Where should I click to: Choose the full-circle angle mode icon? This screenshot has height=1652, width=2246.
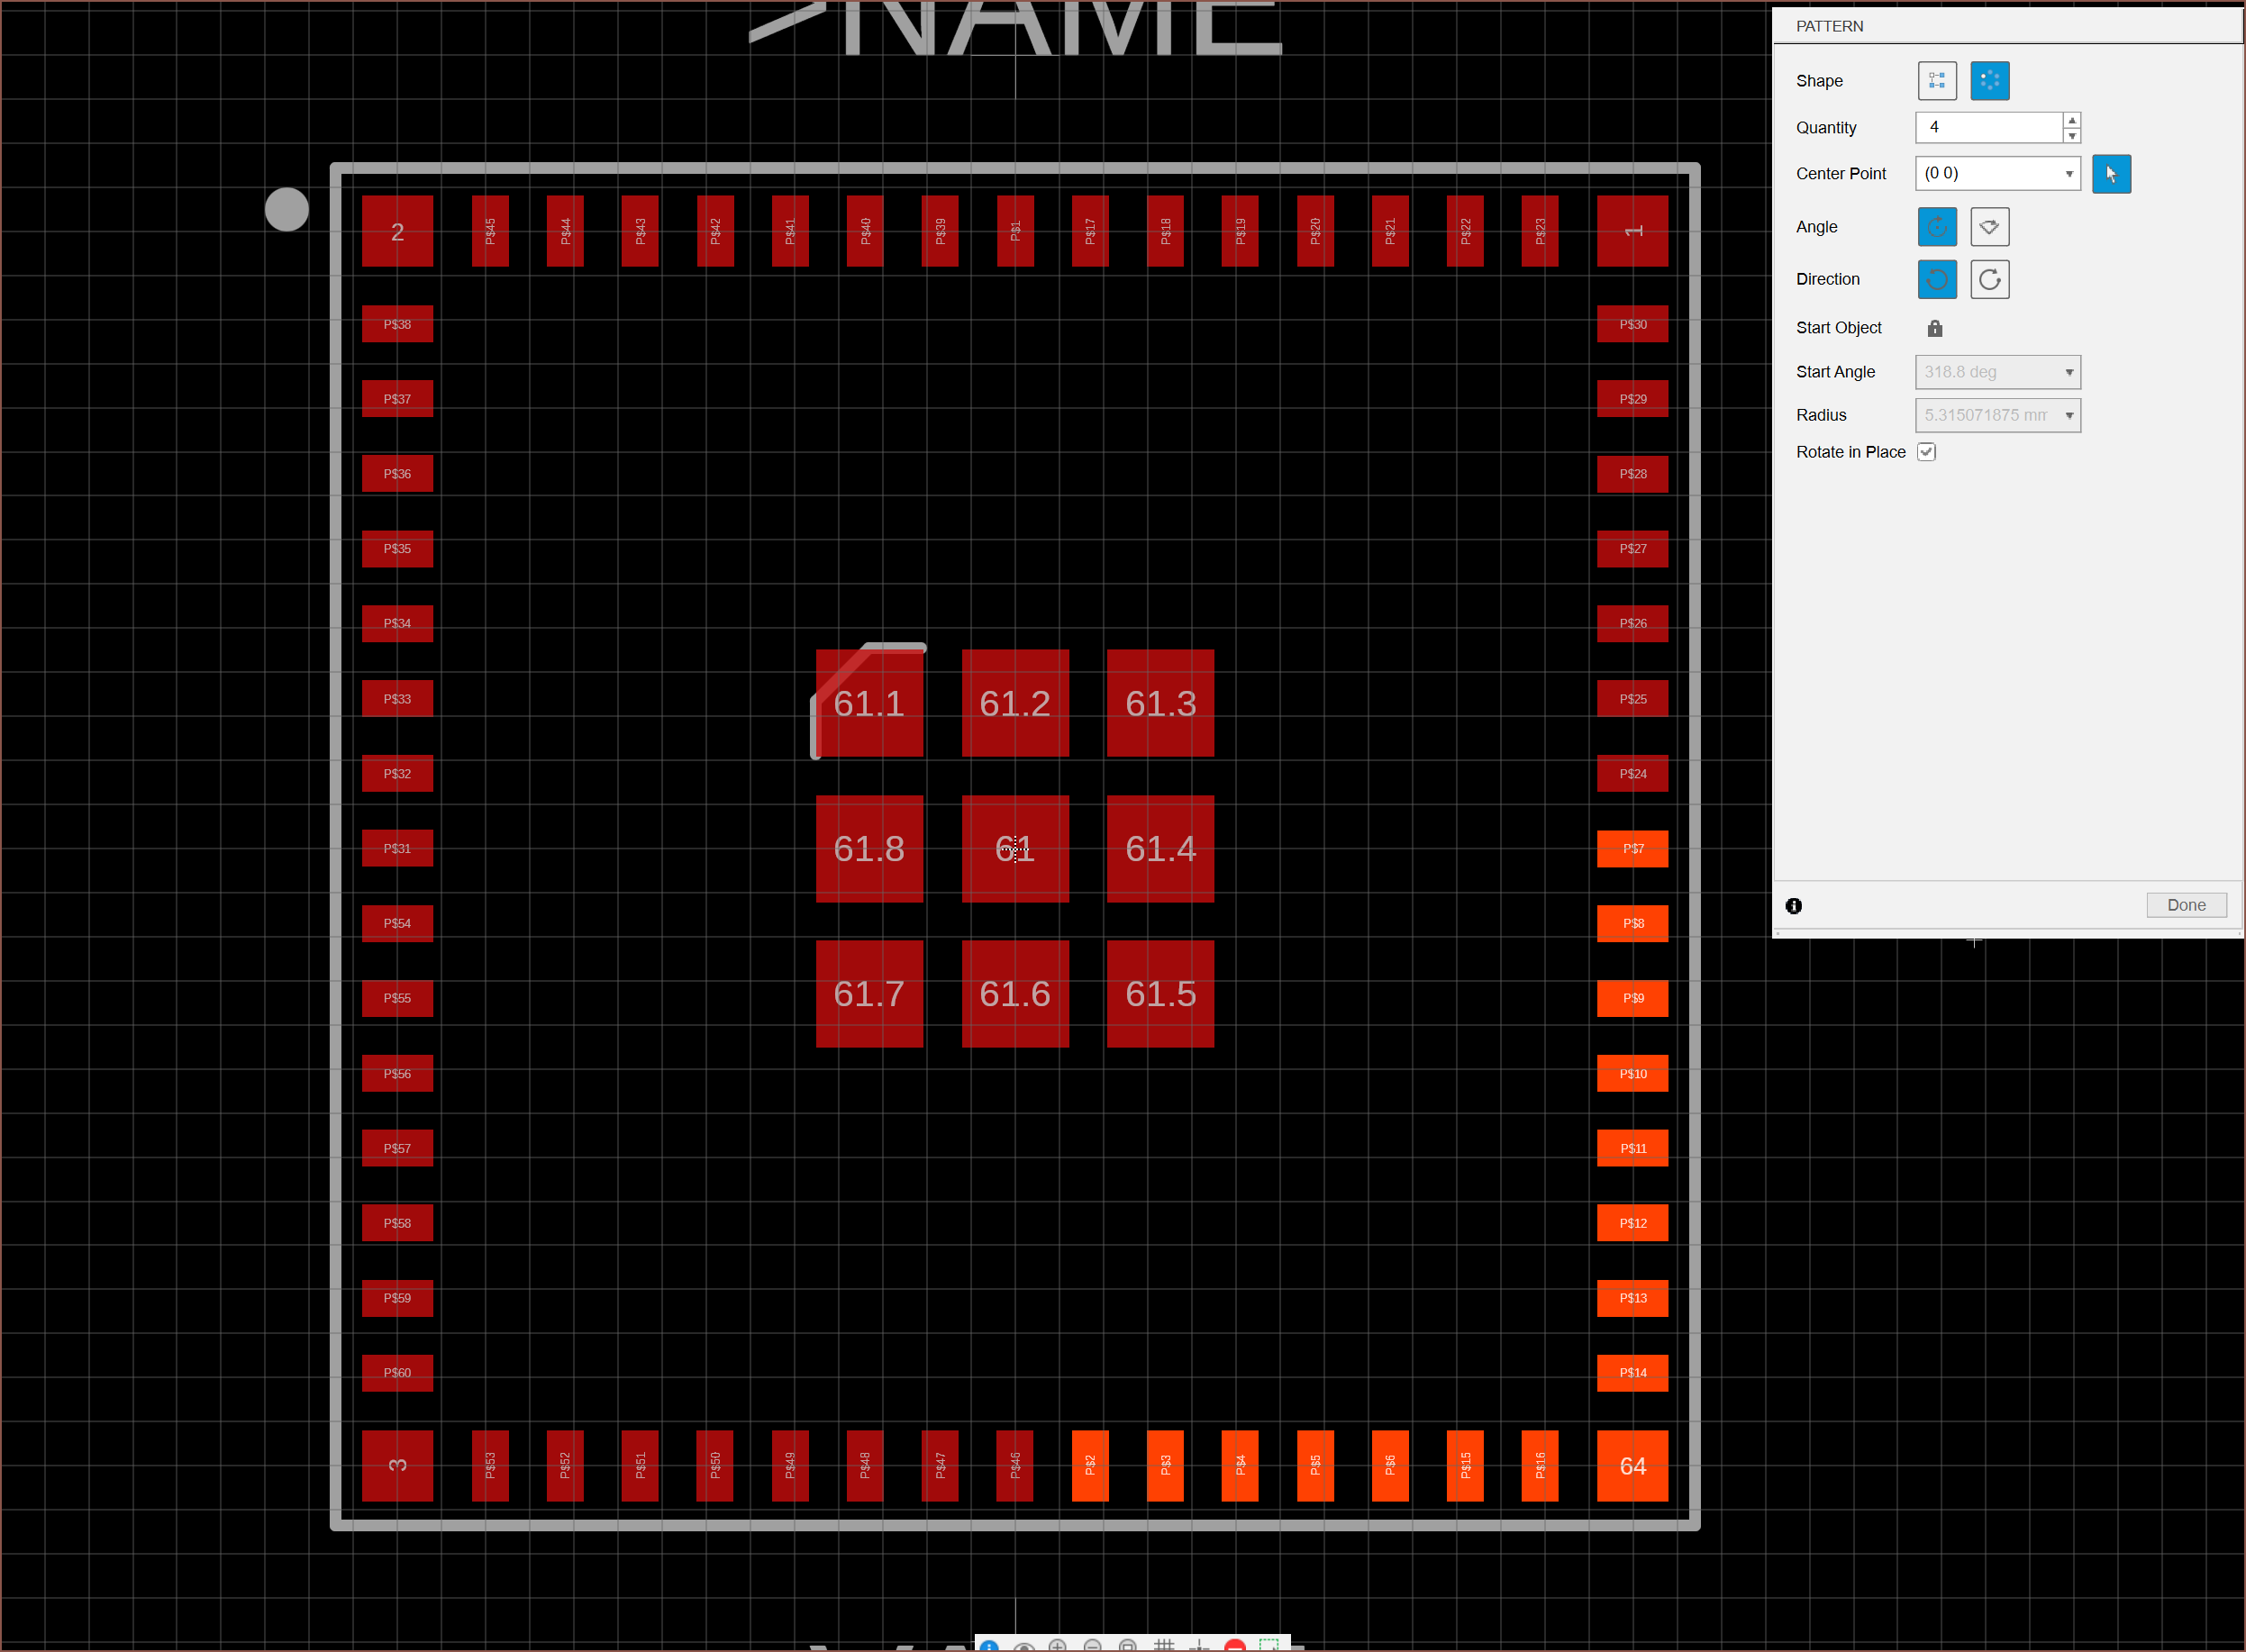[1936, 227]
